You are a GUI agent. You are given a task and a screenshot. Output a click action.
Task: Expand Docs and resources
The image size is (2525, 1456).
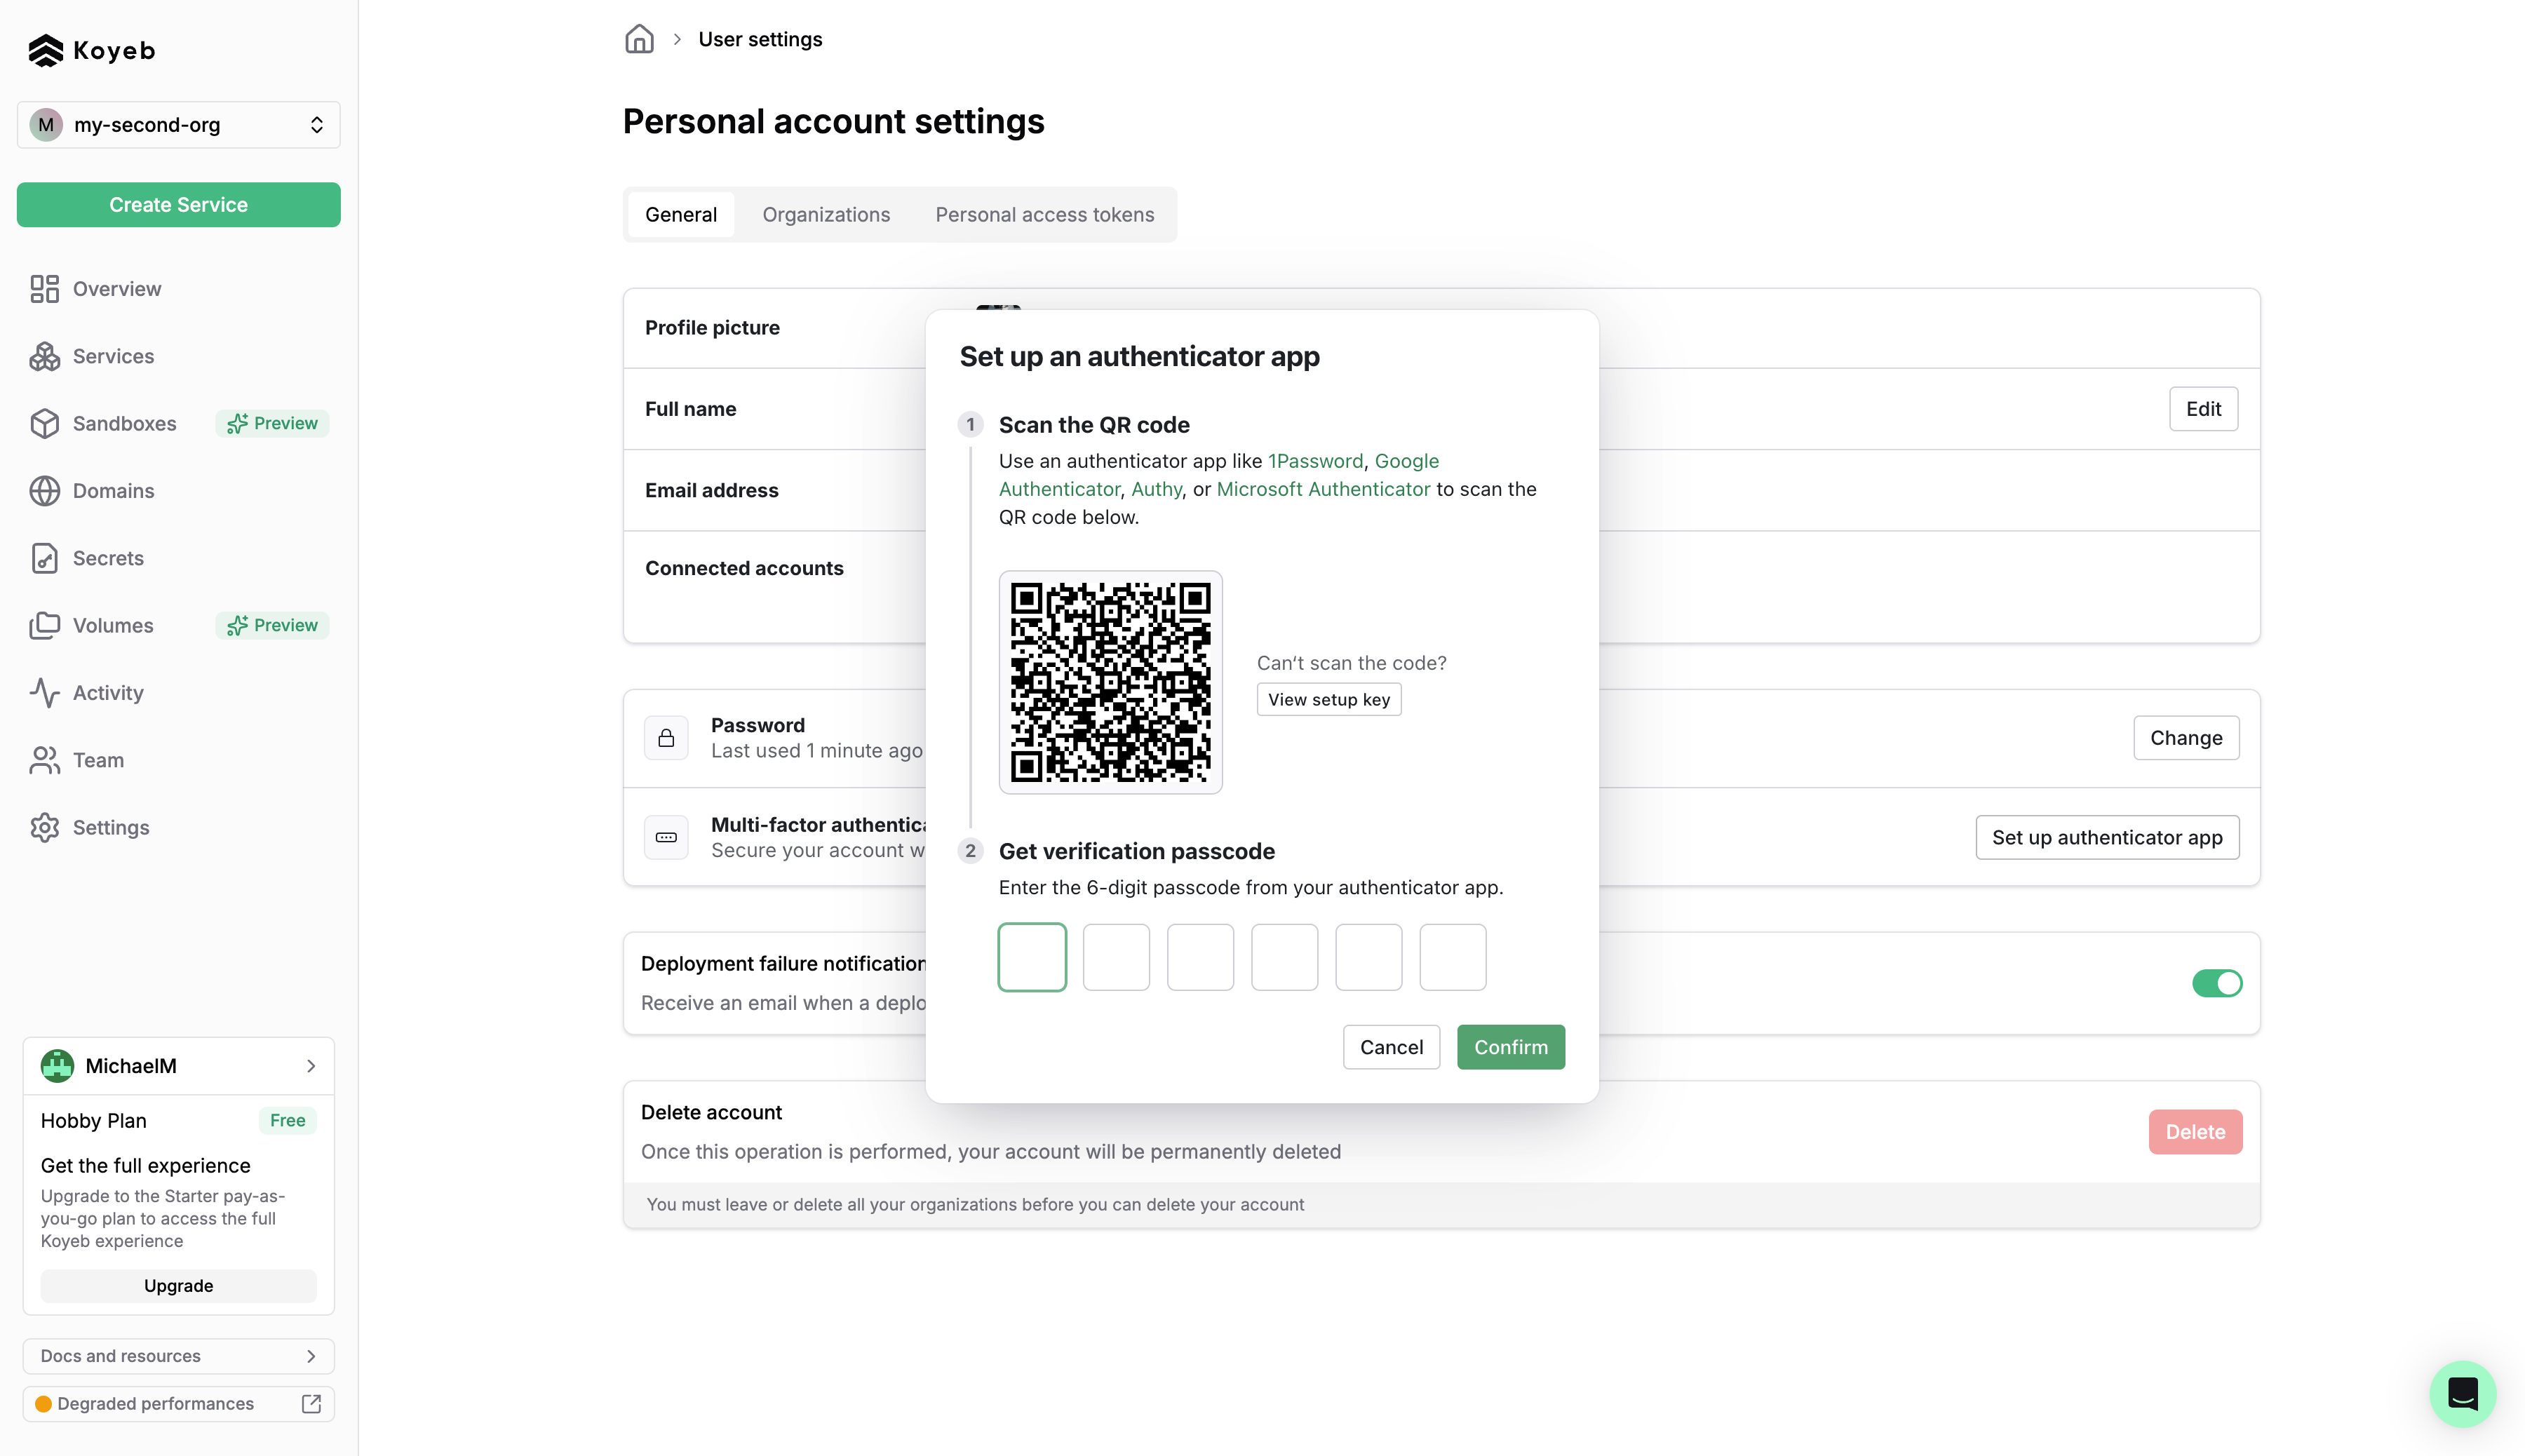pyautogui.click(x=178, y=1355)
